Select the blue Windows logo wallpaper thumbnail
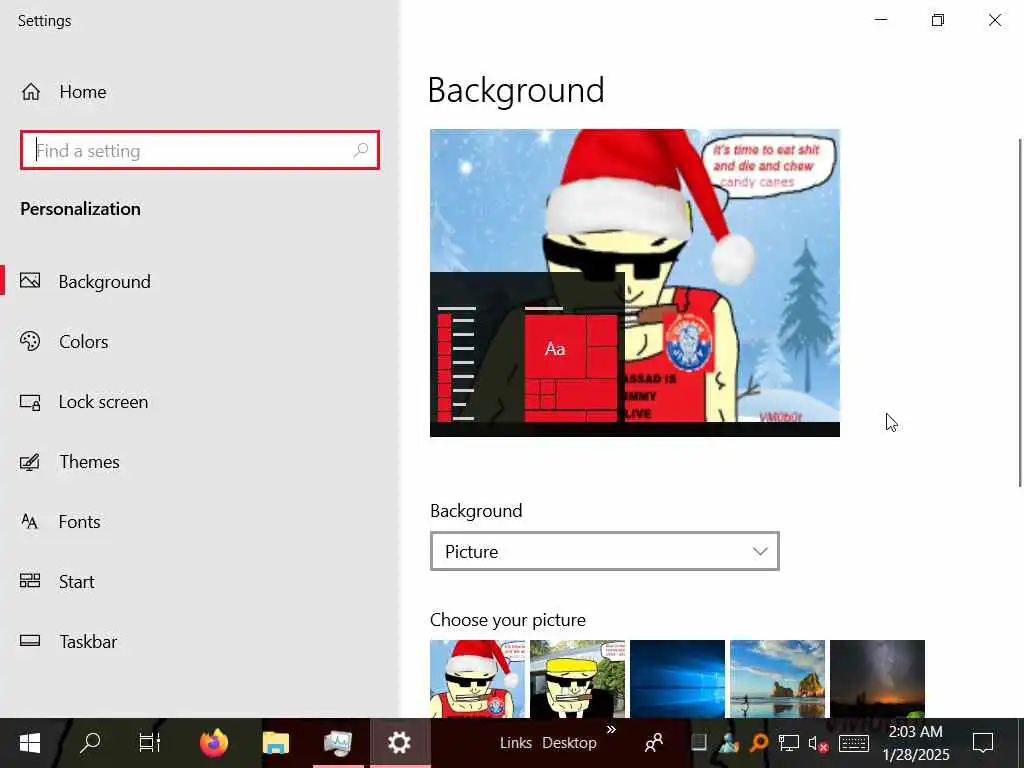The image size is (1024, 768). pyautogui.click(x=677, y=679)
